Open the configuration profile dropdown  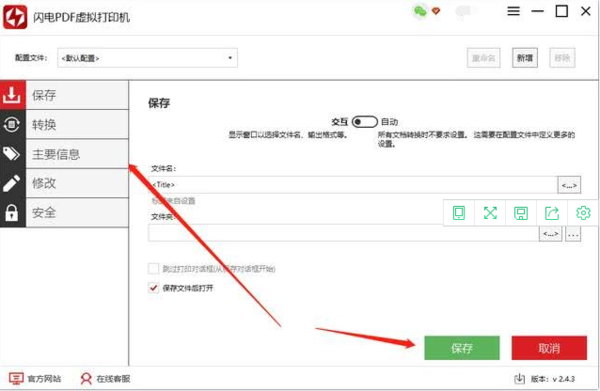pyautogui.click(x=147, y=58)
